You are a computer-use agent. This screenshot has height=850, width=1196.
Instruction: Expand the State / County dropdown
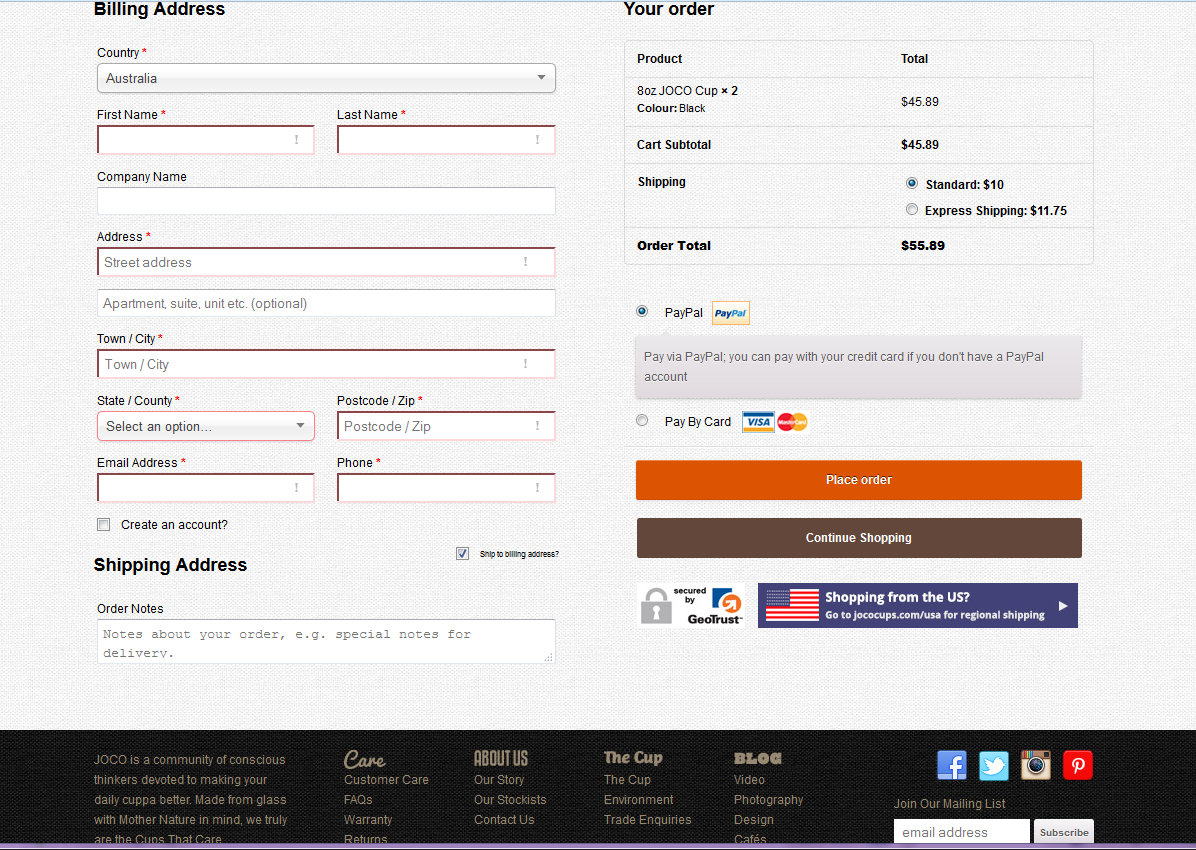[205, 426]
